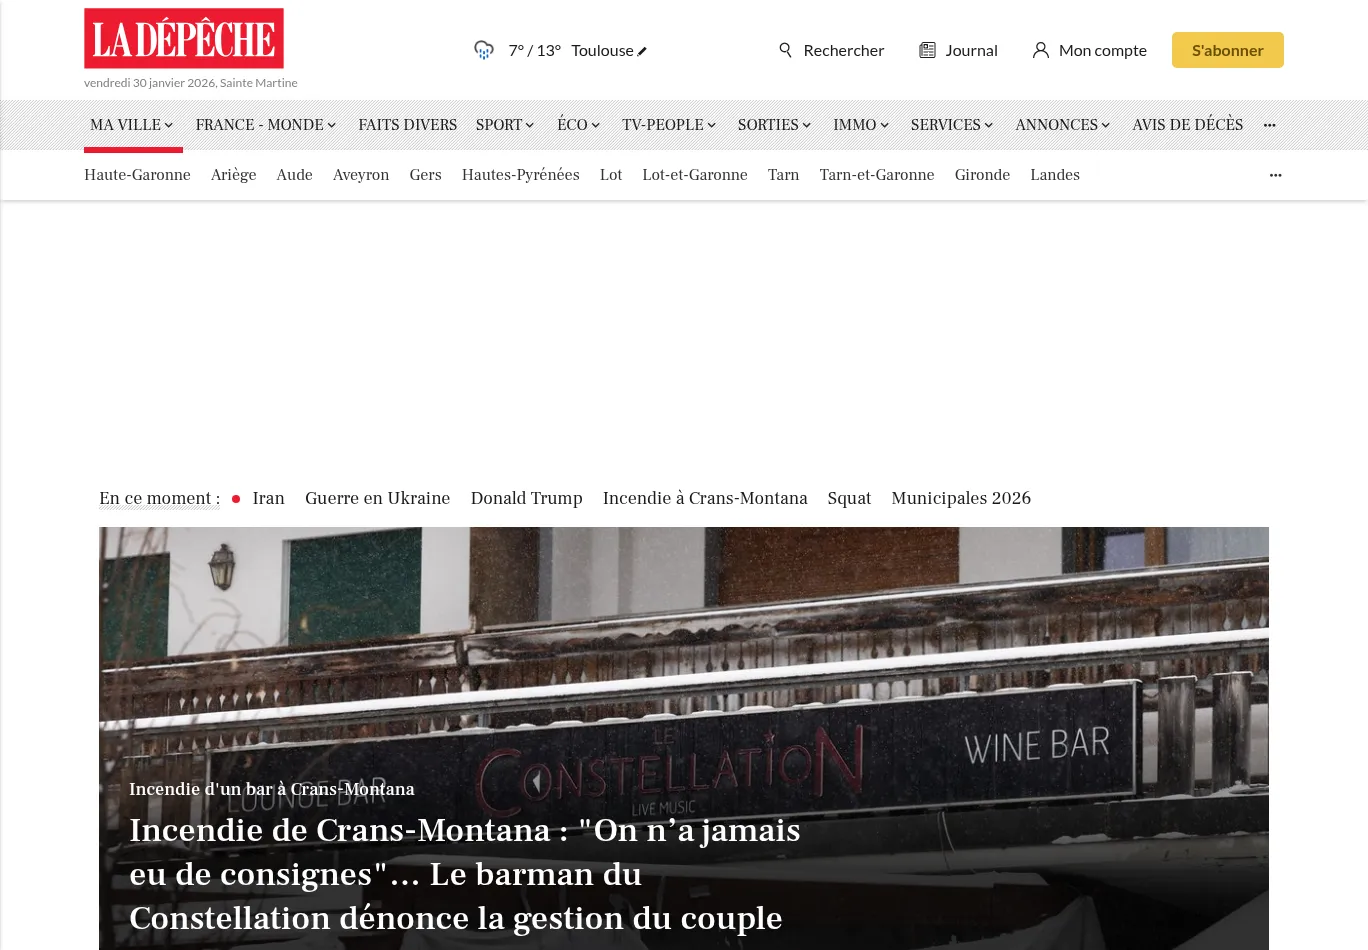Click the pencil icon next to Toulouse

(642, 51)
